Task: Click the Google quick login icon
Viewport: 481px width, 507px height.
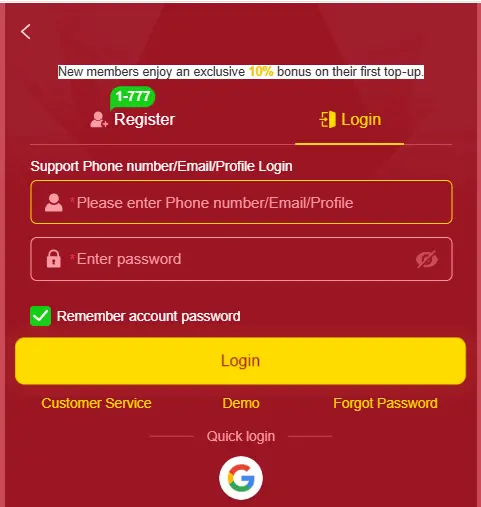Action: (x=241, y=478)
